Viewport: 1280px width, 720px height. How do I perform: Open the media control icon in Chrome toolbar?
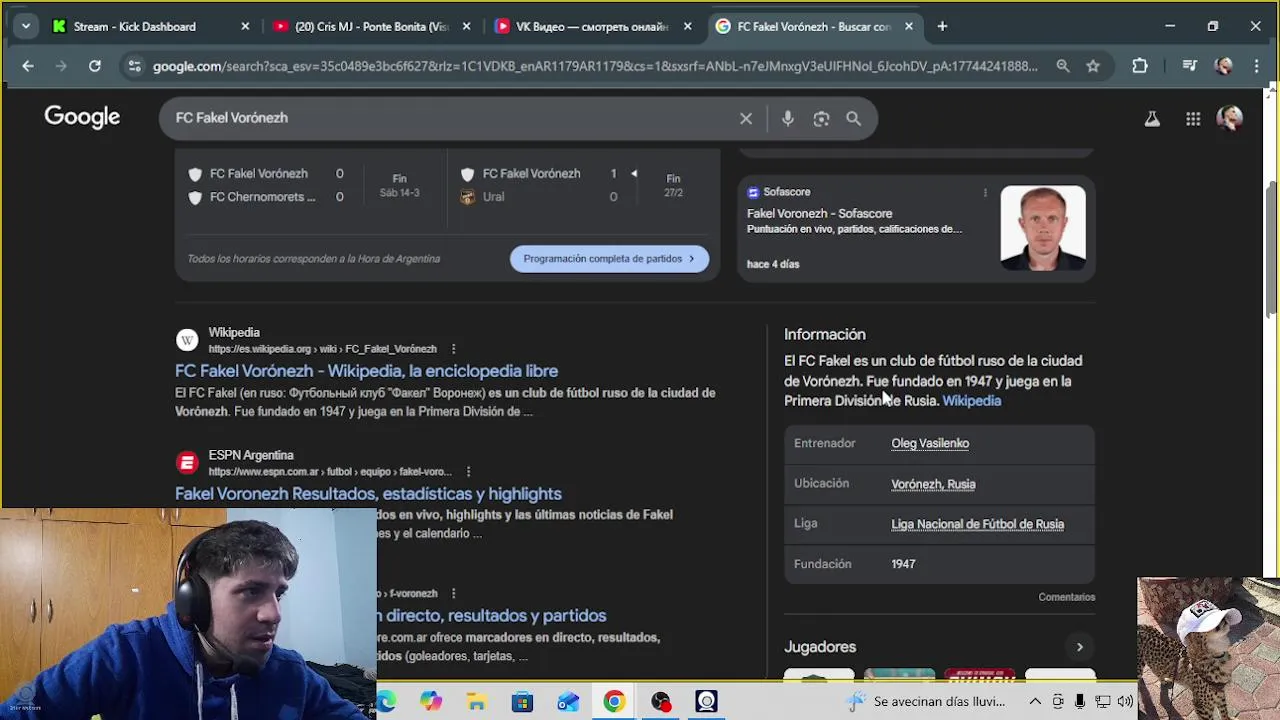[x=1189, y=66]
